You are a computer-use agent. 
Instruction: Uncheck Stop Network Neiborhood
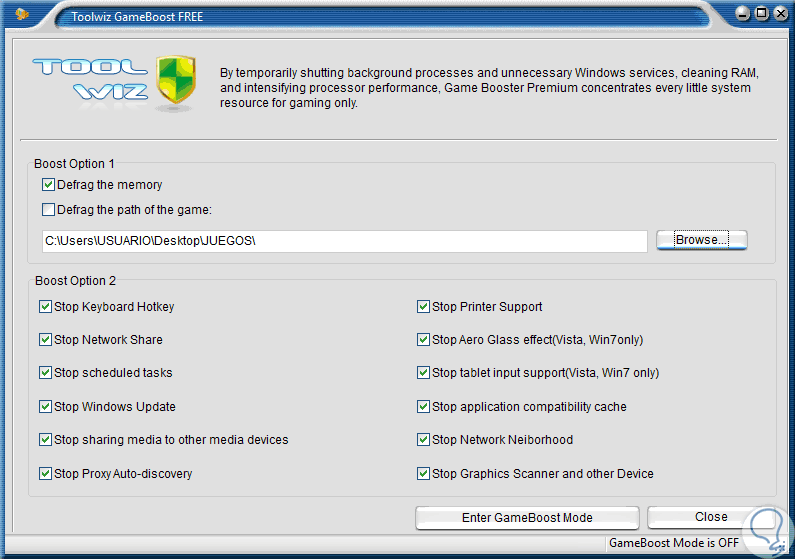423,439
